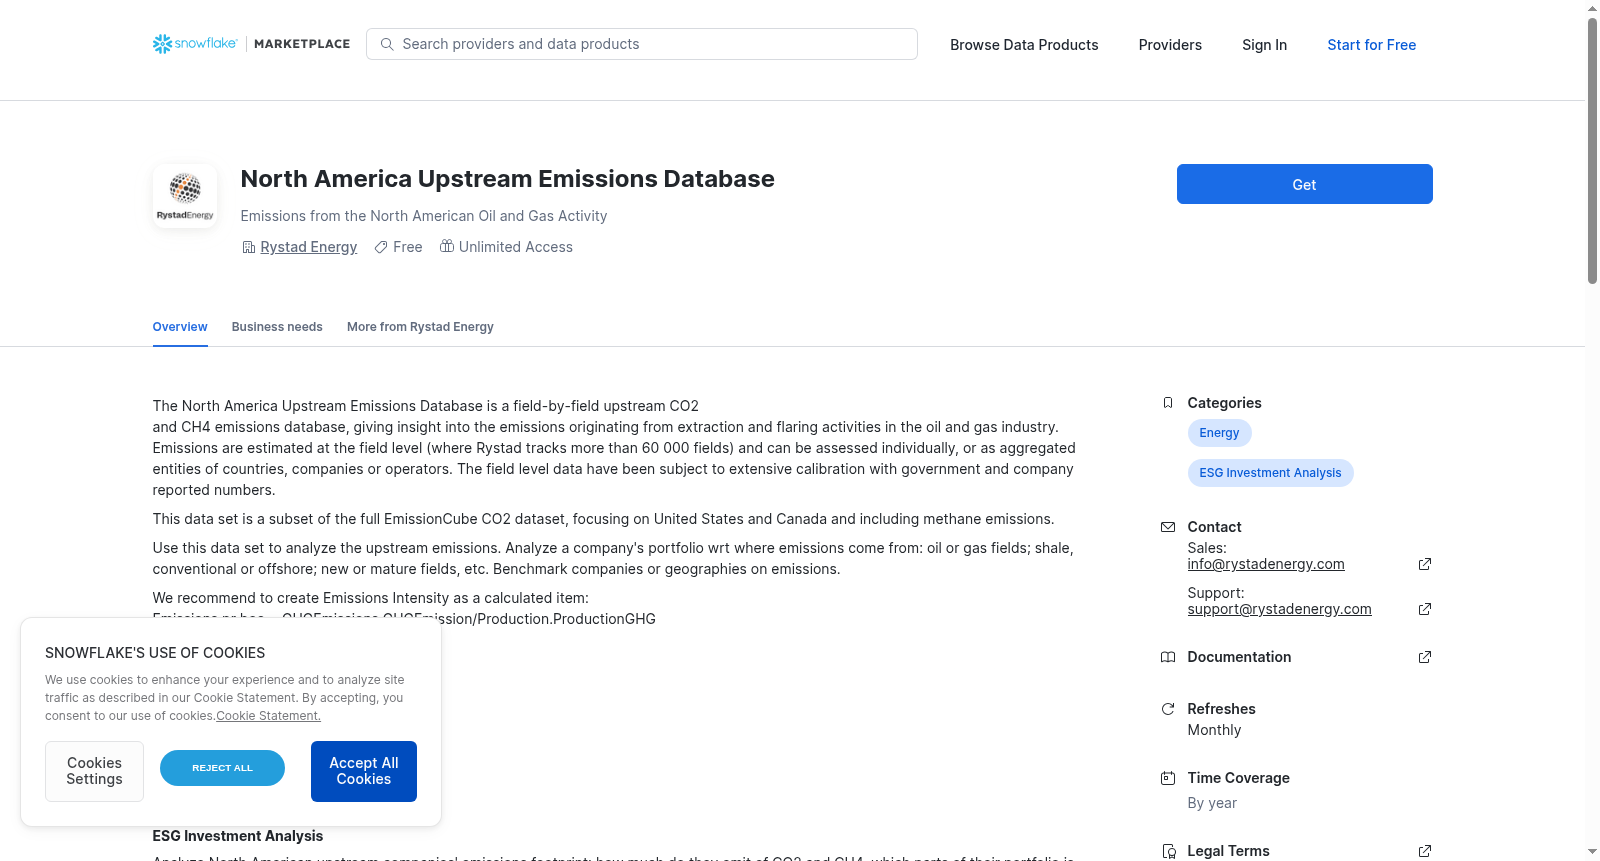This screenshot has height=861, width=1600.
Task: Click the MARKETPLACE label link
Action: point(302,44)
